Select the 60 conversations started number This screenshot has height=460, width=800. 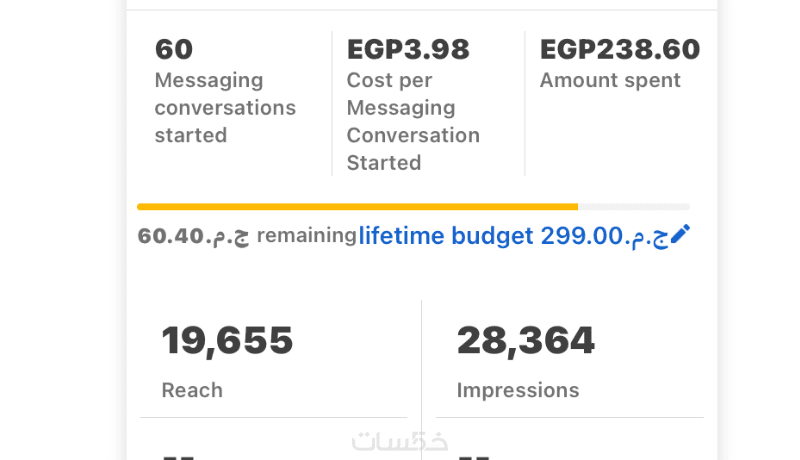point(174,49)
